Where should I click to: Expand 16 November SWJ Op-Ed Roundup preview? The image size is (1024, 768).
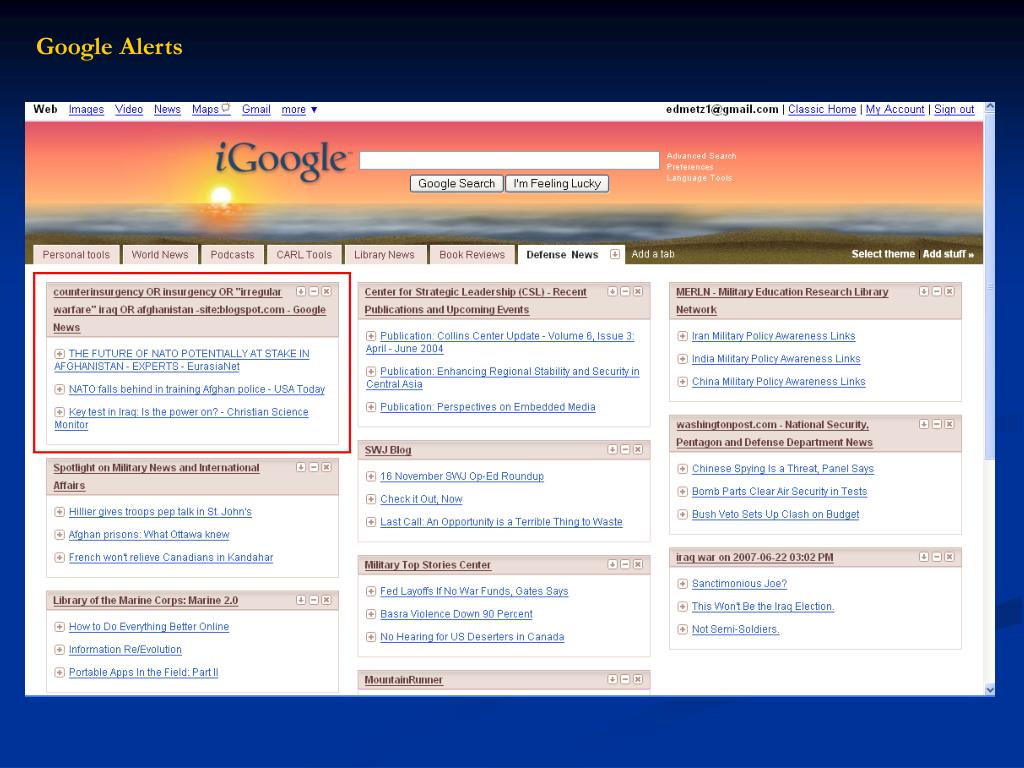[x=371, y=476]
